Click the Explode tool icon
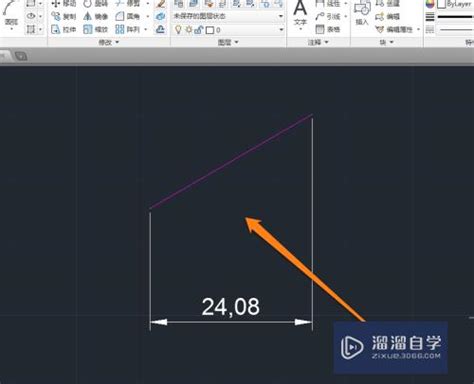 tap(161, 16)
